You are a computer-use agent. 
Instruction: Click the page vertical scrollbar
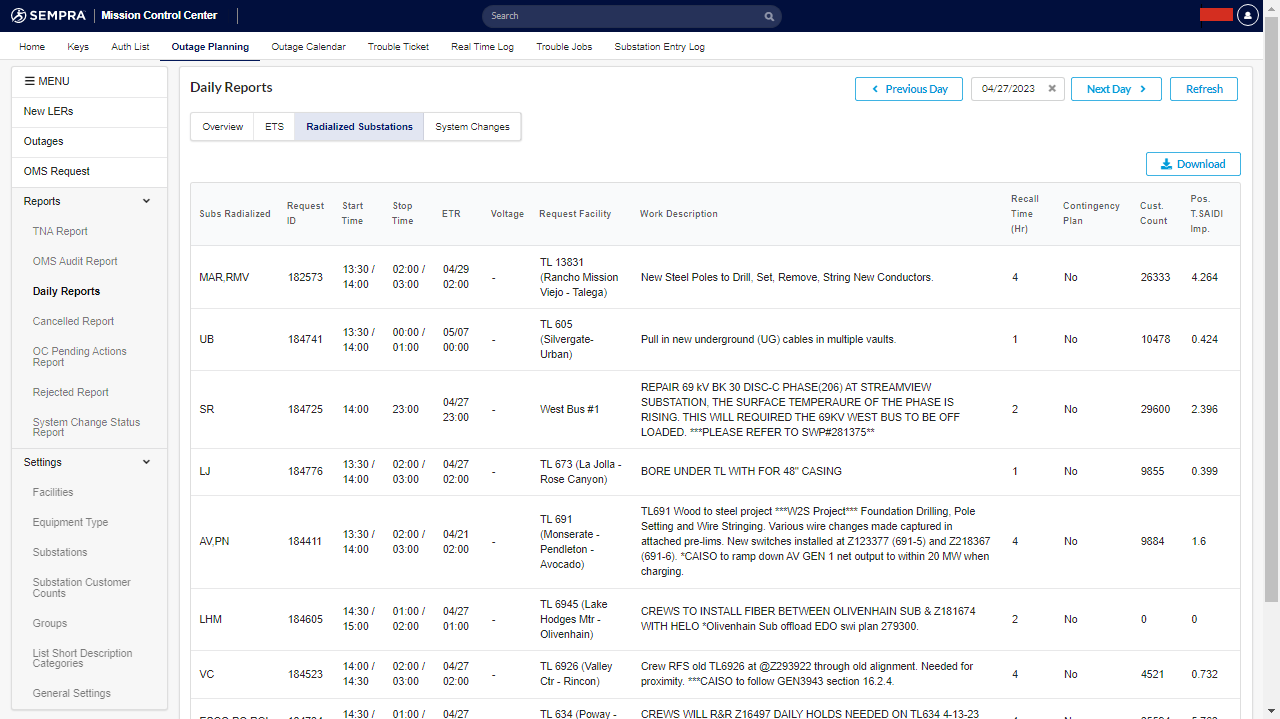1271,300
